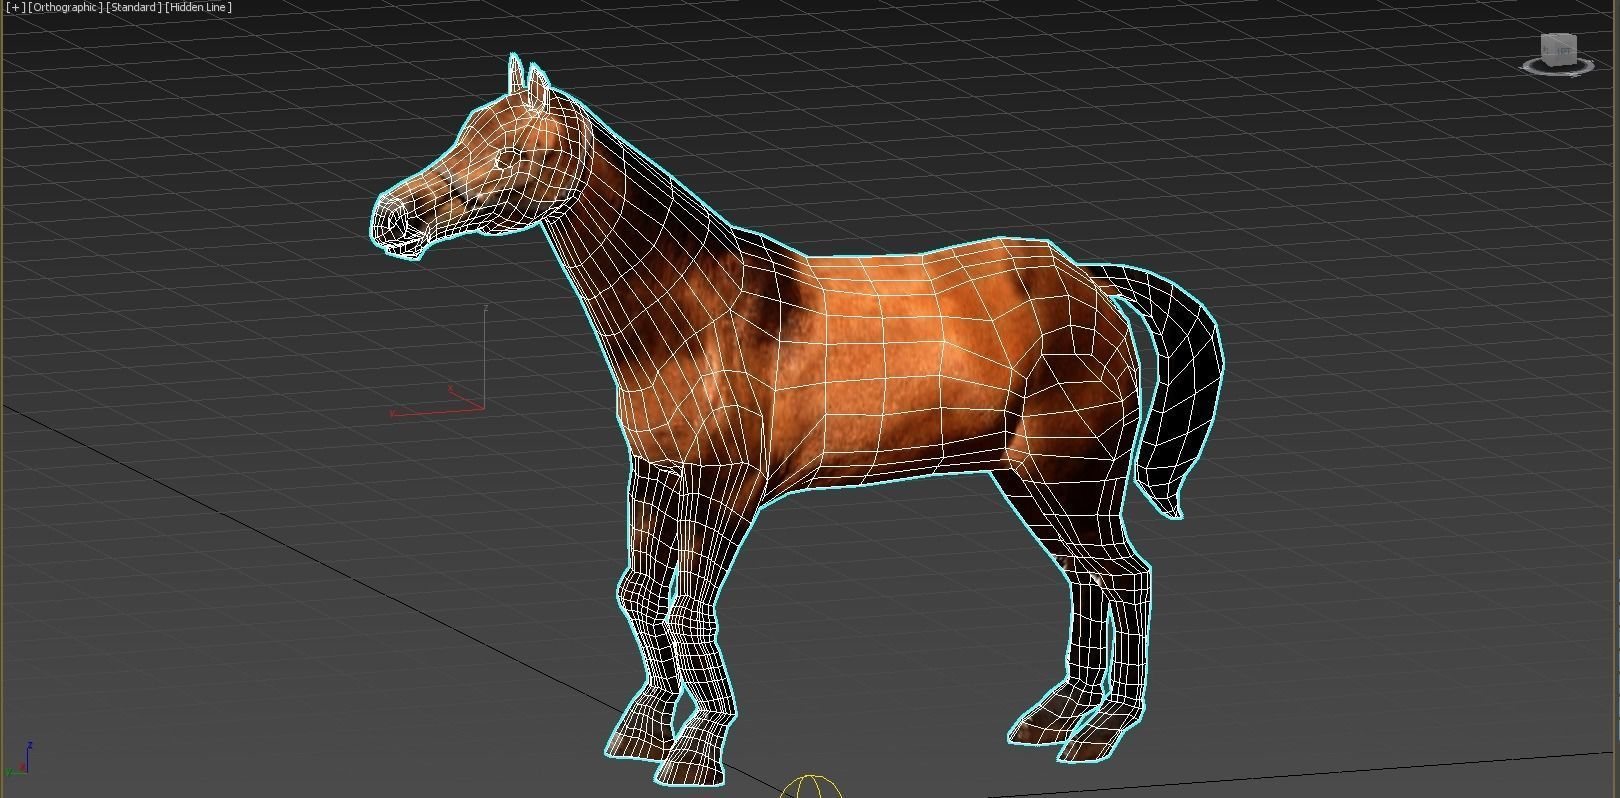Image resolution: width=1620 pixels, height=798 pixels.
Task: Open the [+] viewport general menu
Action: [x=15, y=7]
